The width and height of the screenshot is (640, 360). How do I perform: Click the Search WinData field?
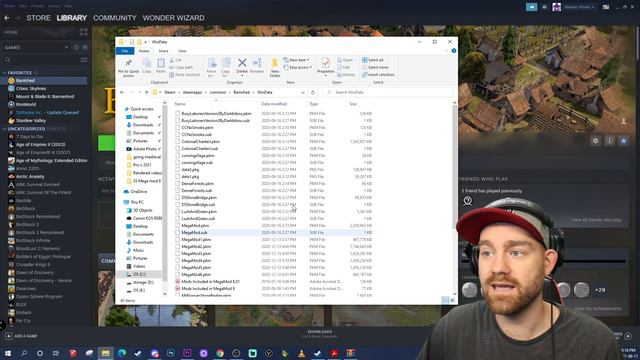[388, 92]
